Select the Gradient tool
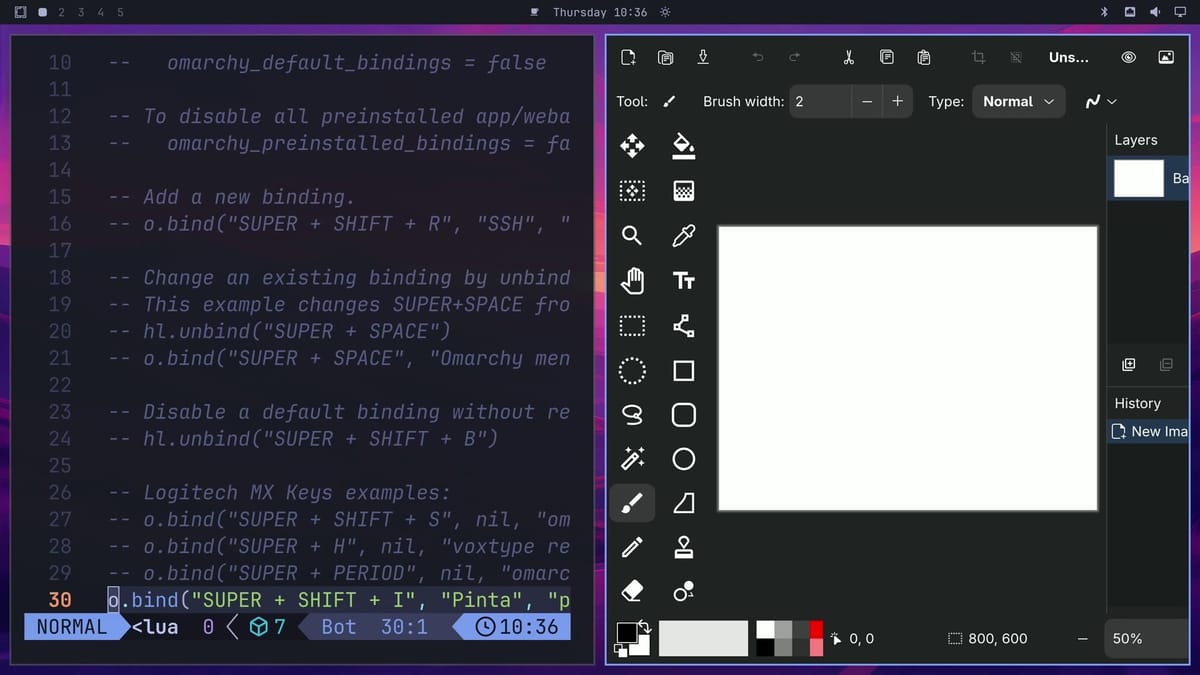 tap(684, 191)
